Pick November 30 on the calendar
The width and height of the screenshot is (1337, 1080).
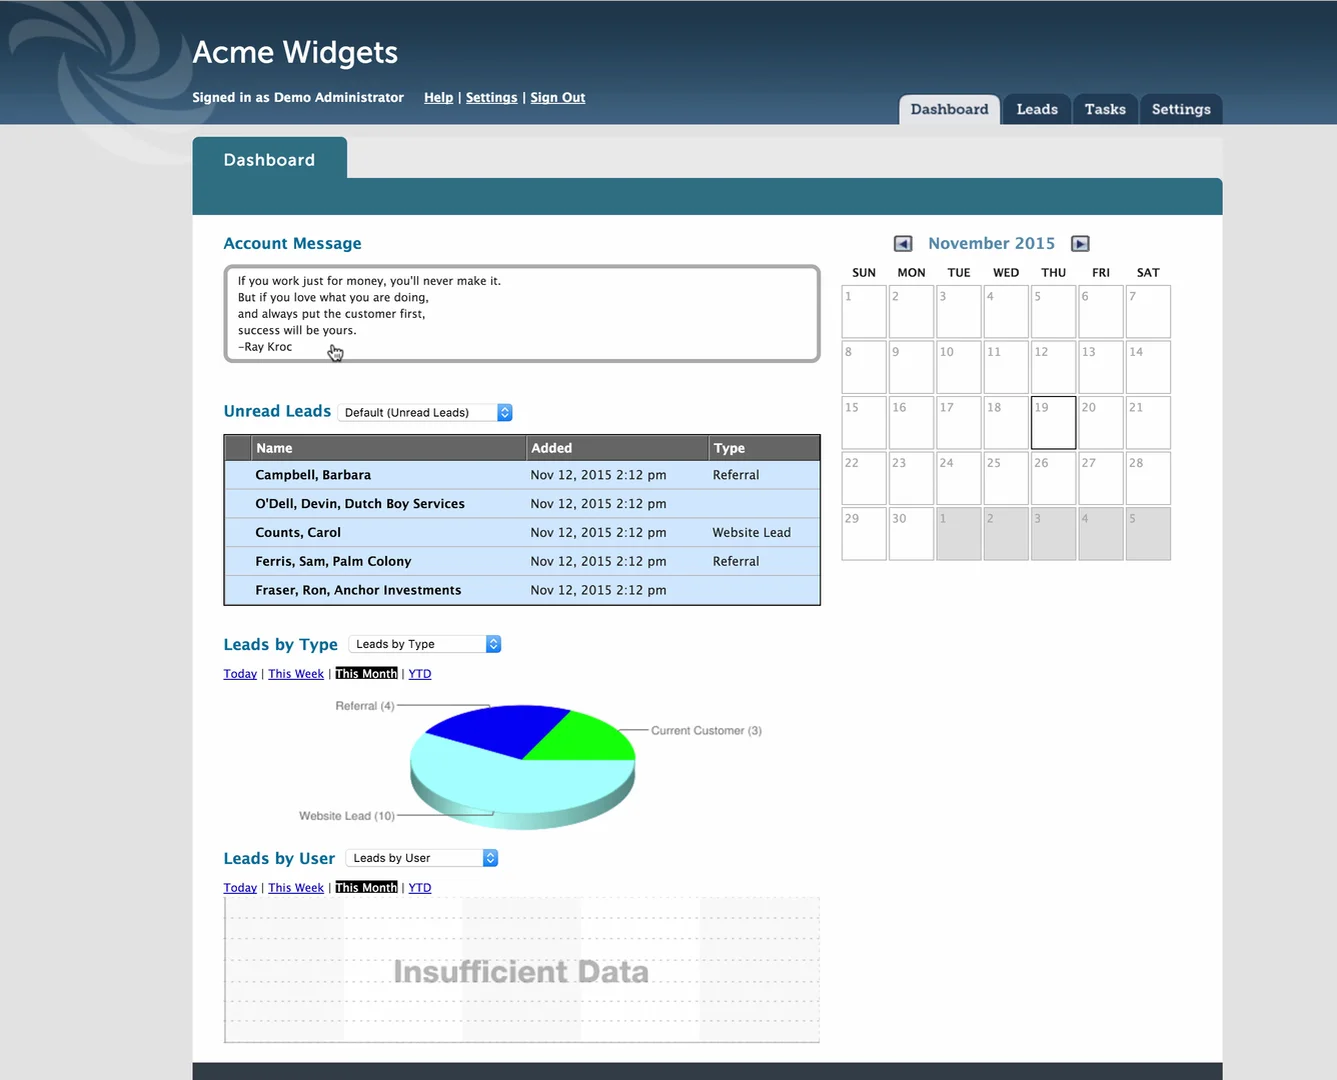pyautogui.click(x=911, y=534)
